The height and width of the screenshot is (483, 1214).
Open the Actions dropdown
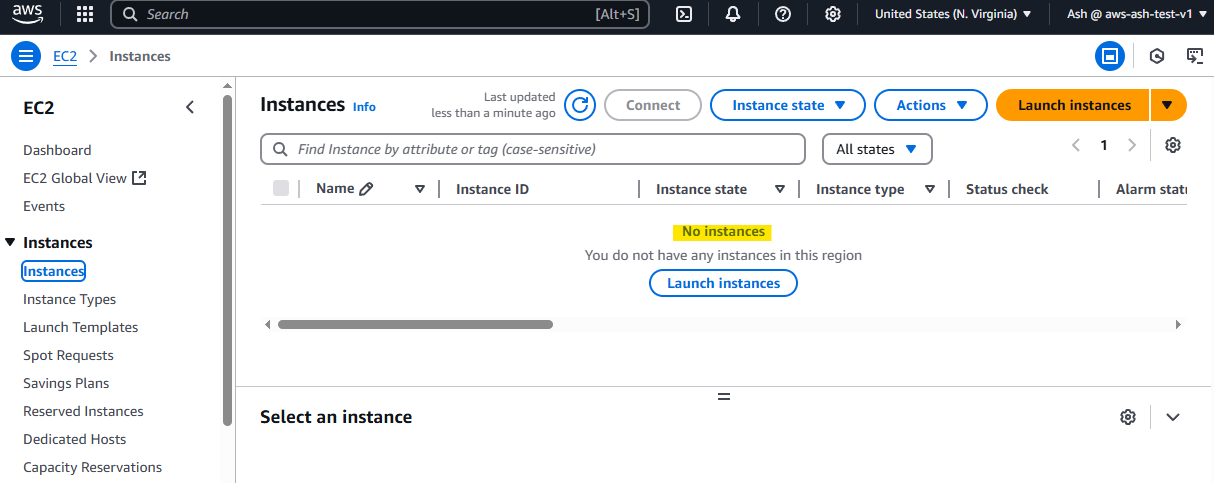tap(932, 105)
